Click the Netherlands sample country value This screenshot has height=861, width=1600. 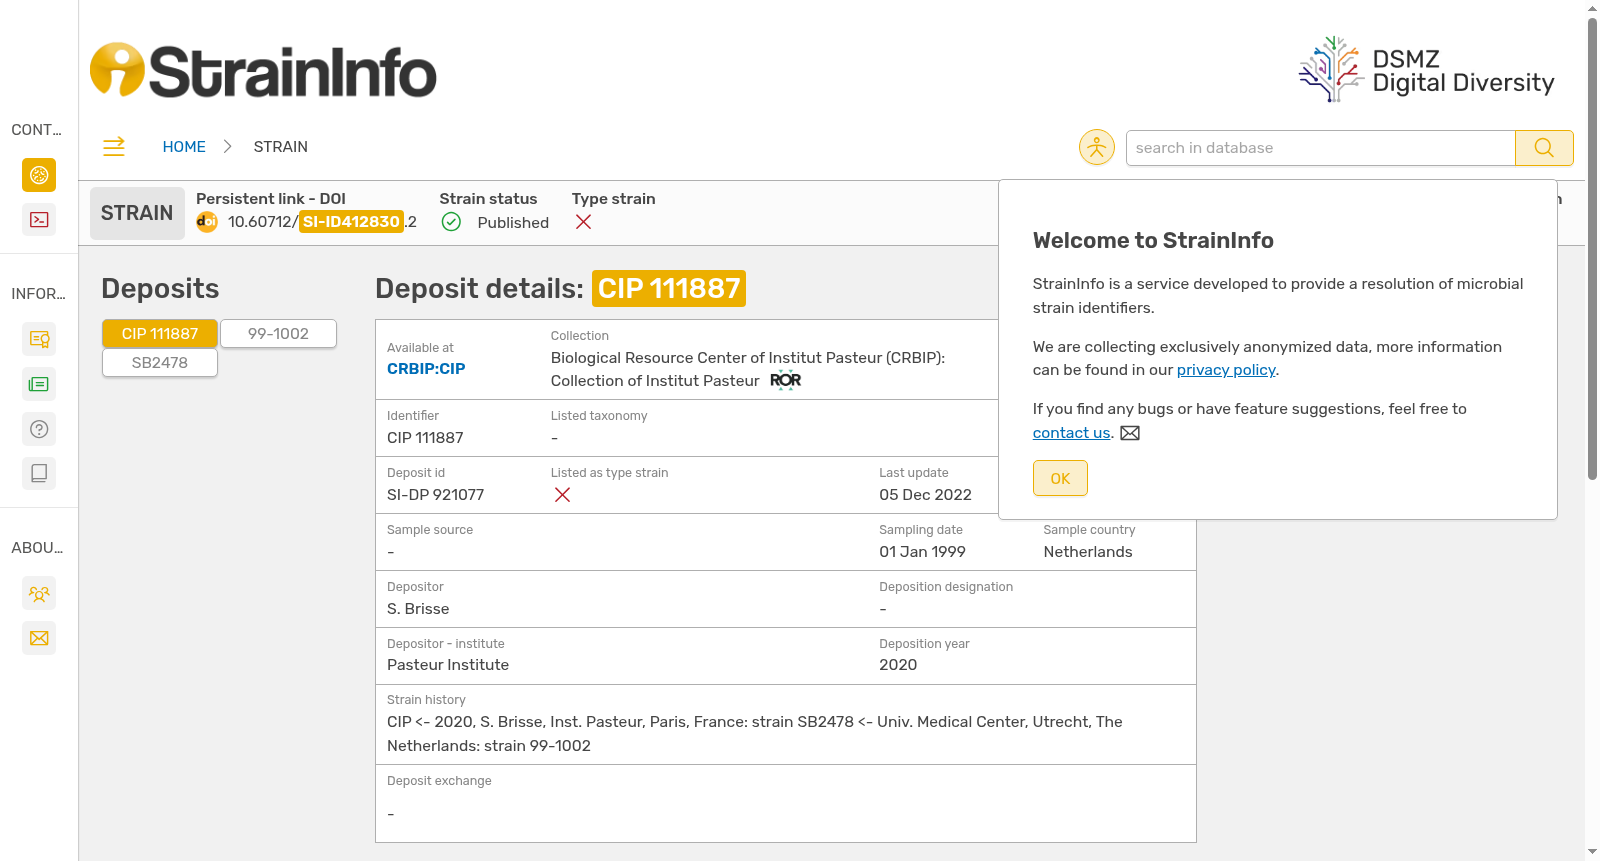1088,552
